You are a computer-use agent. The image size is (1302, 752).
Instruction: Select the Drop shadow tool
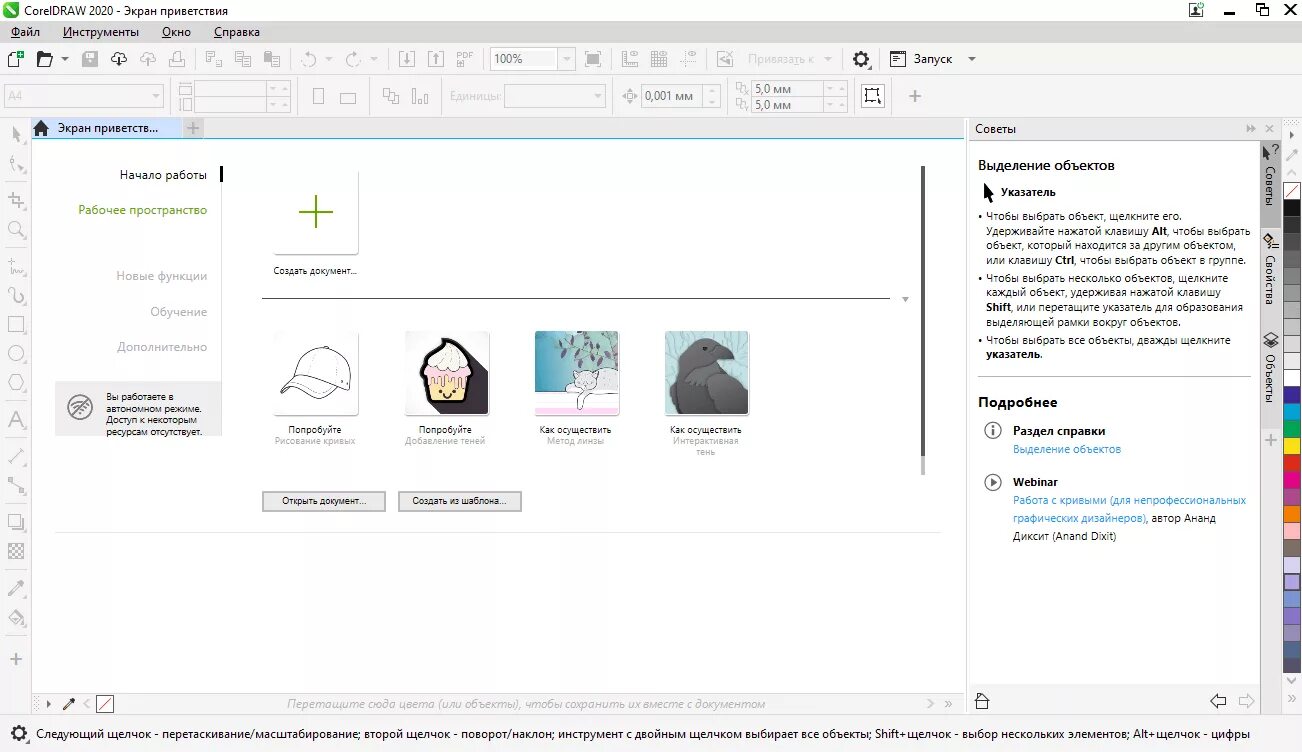click(16, 521)
